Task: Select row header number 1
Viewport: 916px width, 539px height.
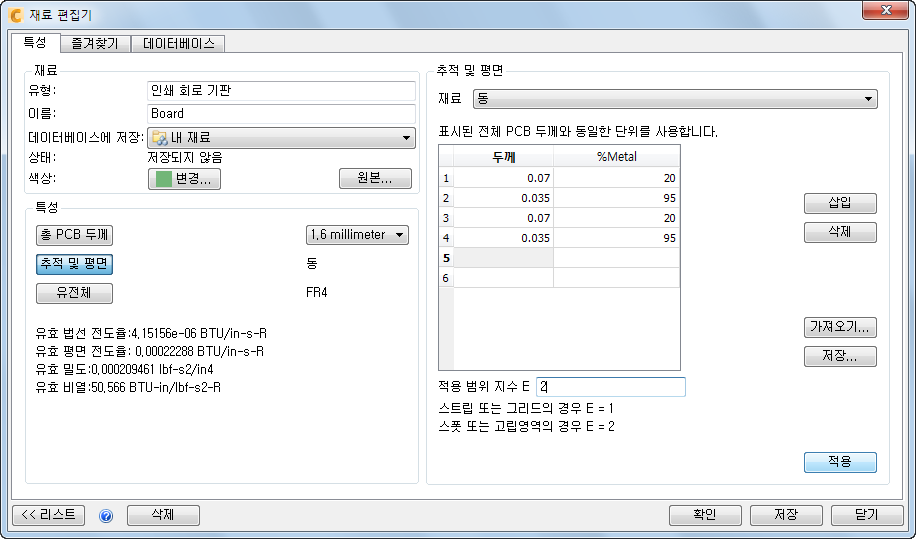Action: tap(446, 178)
